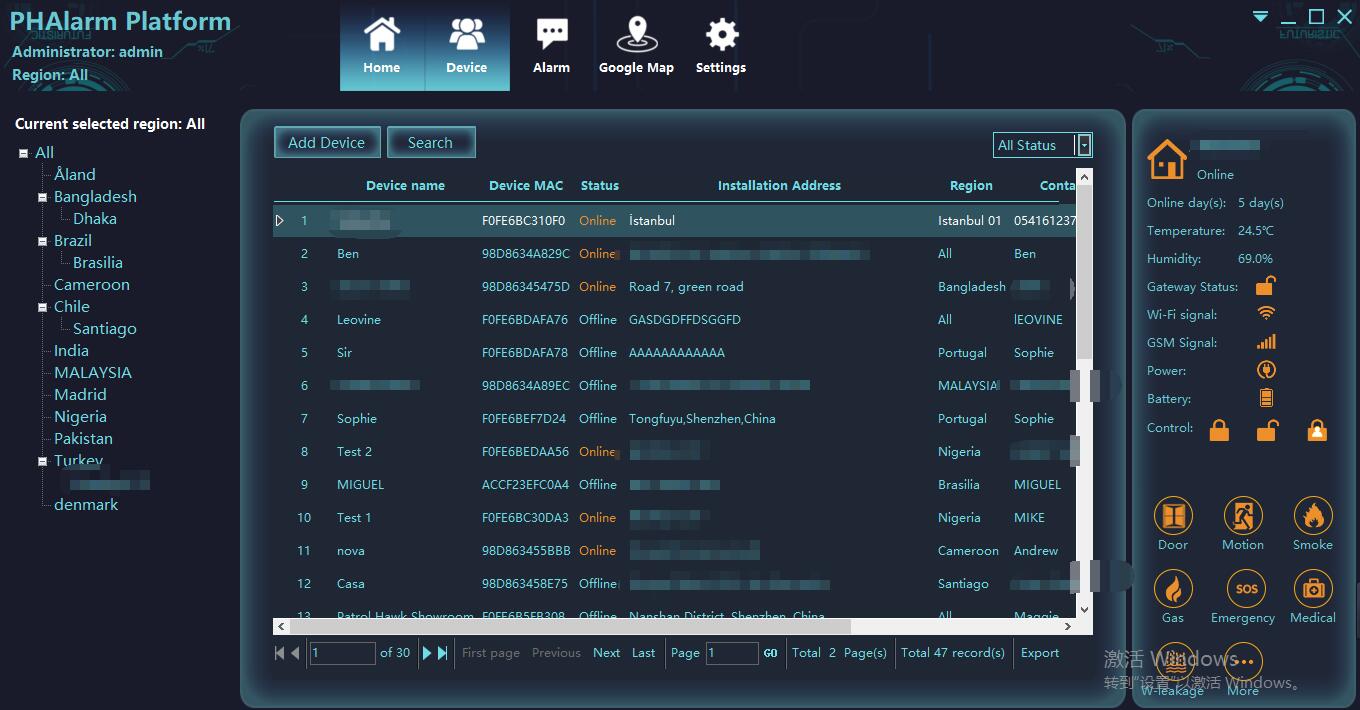The height and width of the screenshot is (710, 1360).
Task: Select Madrid in the region tree
Action: 80,394
